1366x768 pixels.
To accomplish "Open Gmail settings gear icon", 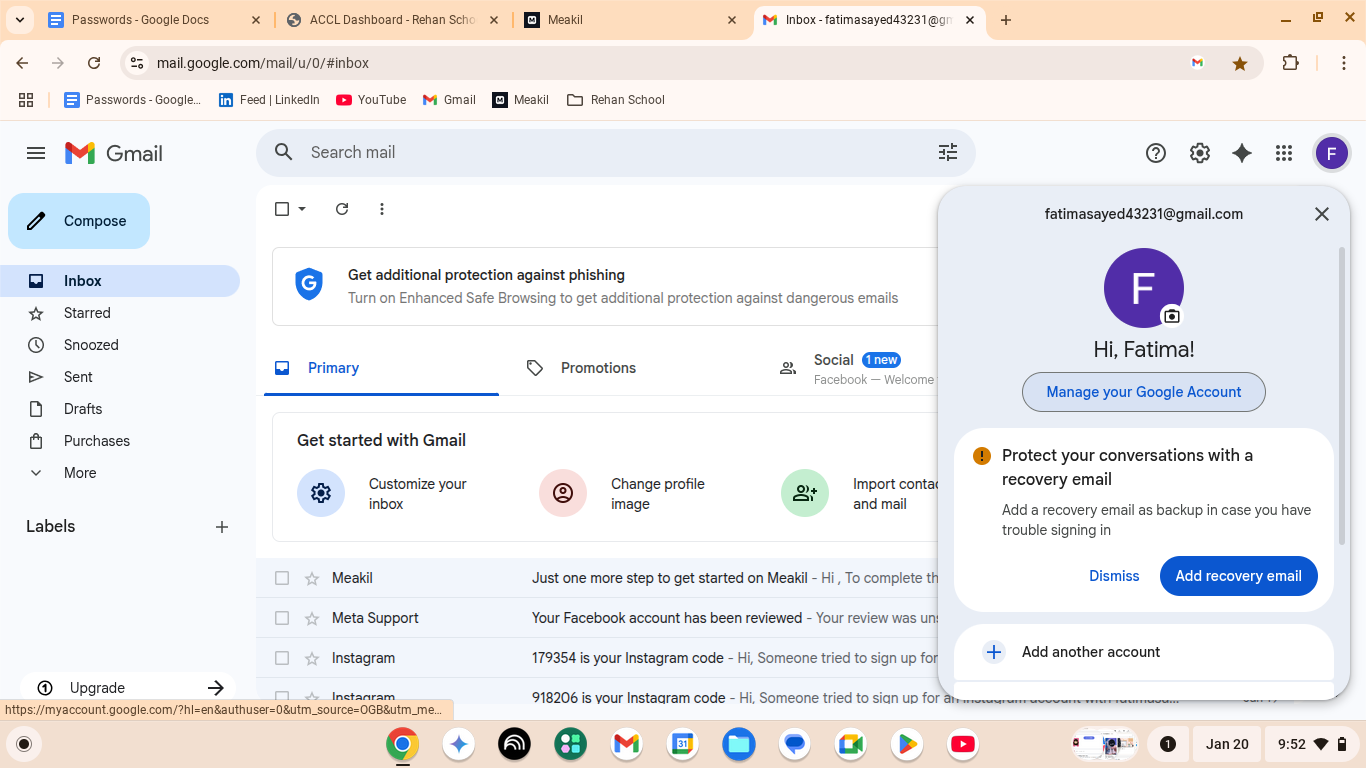I will pyautogui.click(x=1199, y=153).
